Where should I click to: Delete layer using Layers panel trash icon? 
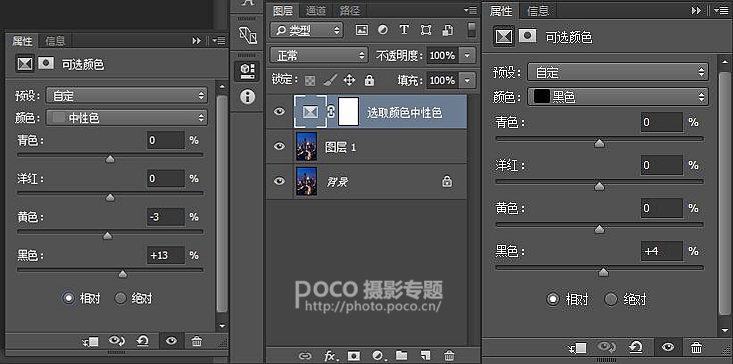pyautogui.click(x=449, y=356)
